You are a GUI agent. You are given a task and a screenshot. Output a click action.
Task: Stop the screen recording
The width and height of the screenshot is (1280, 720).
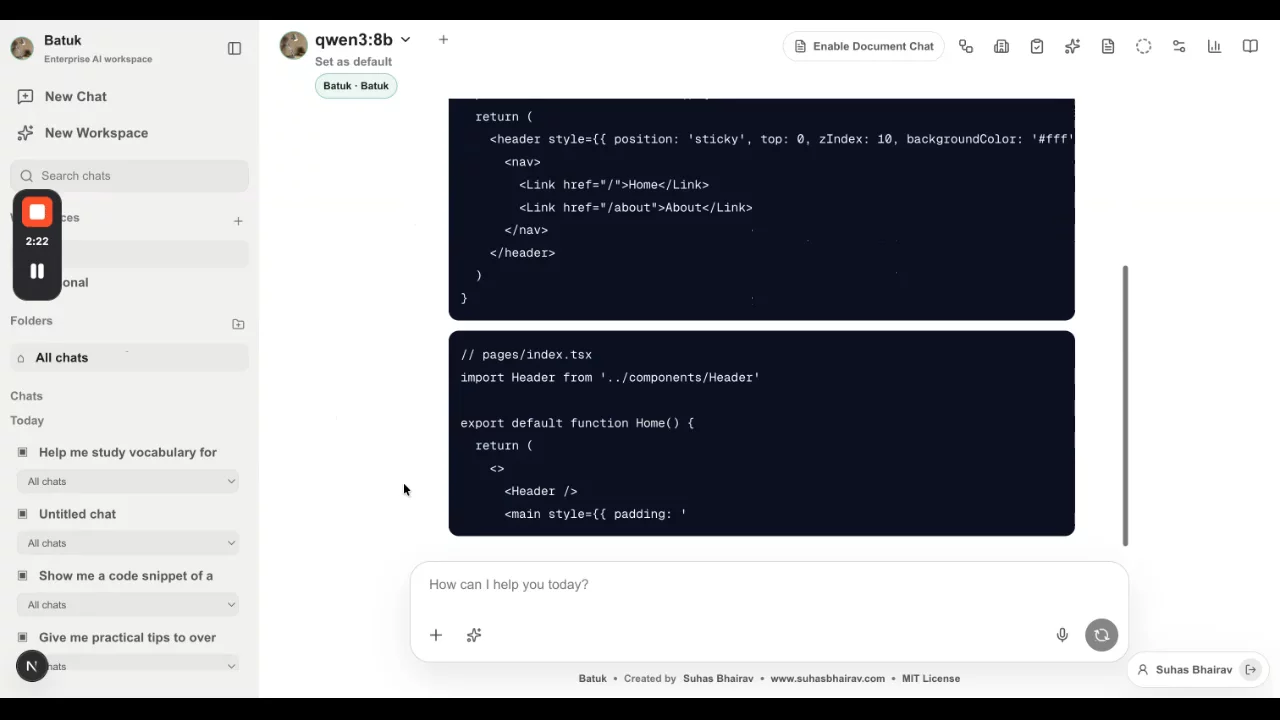click(x=37, y=212)
